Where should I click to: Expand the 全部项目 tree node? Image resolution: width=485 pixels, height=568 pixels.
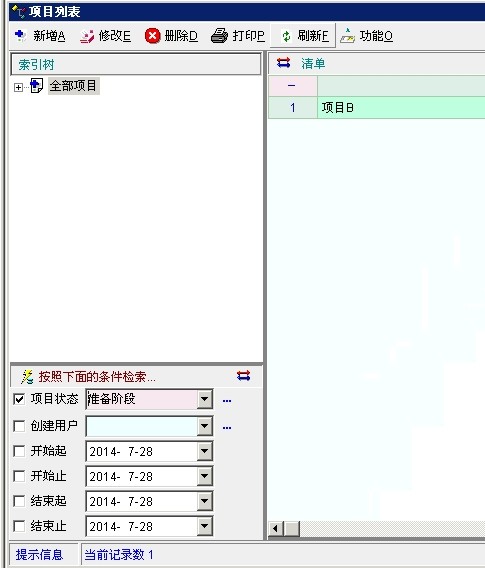tap(18, 87)
